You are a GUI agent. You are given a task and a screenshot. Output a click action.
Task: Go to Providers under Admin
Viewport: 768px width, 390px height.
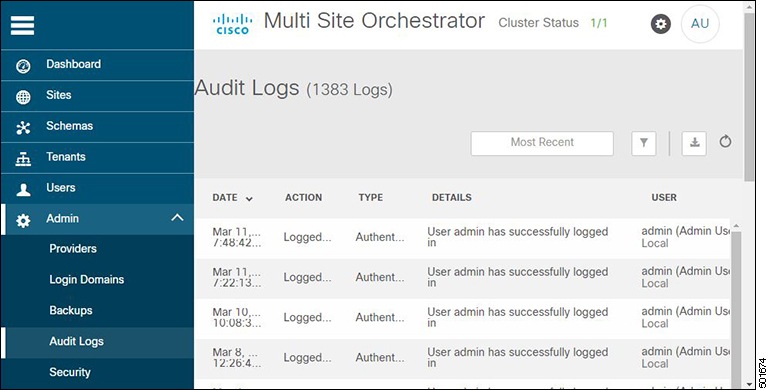pyautogui.click(x=73, y=248)
